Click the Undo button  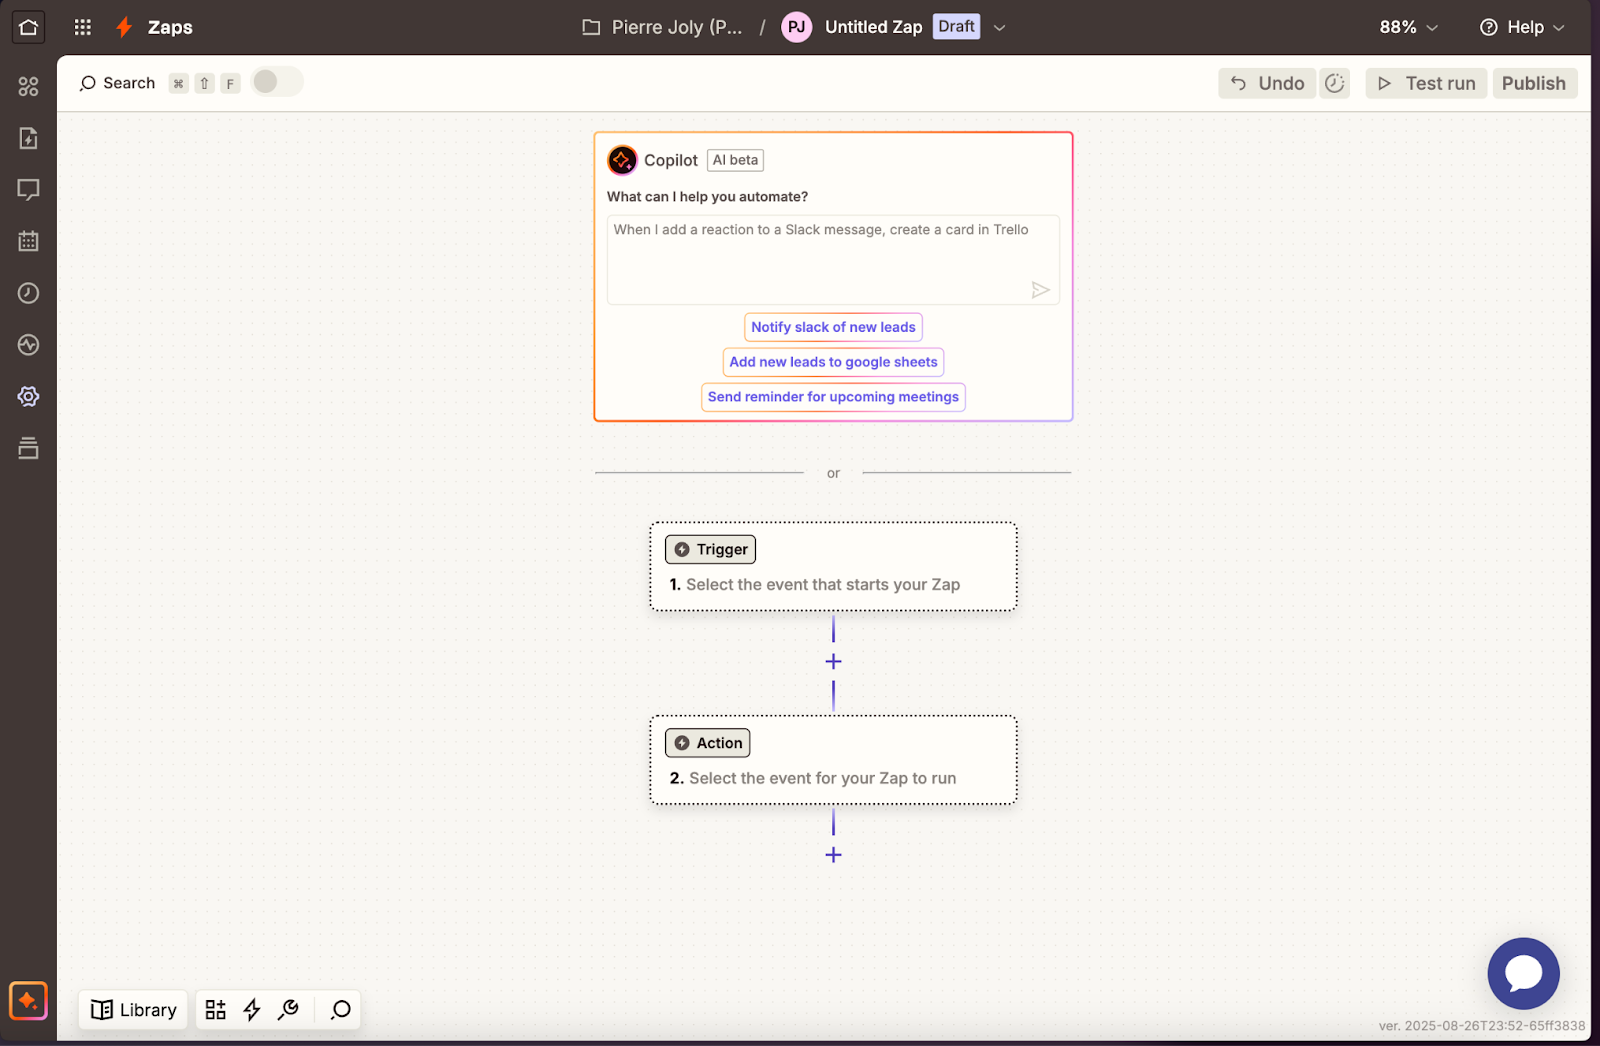click(x=1266, y=83)
